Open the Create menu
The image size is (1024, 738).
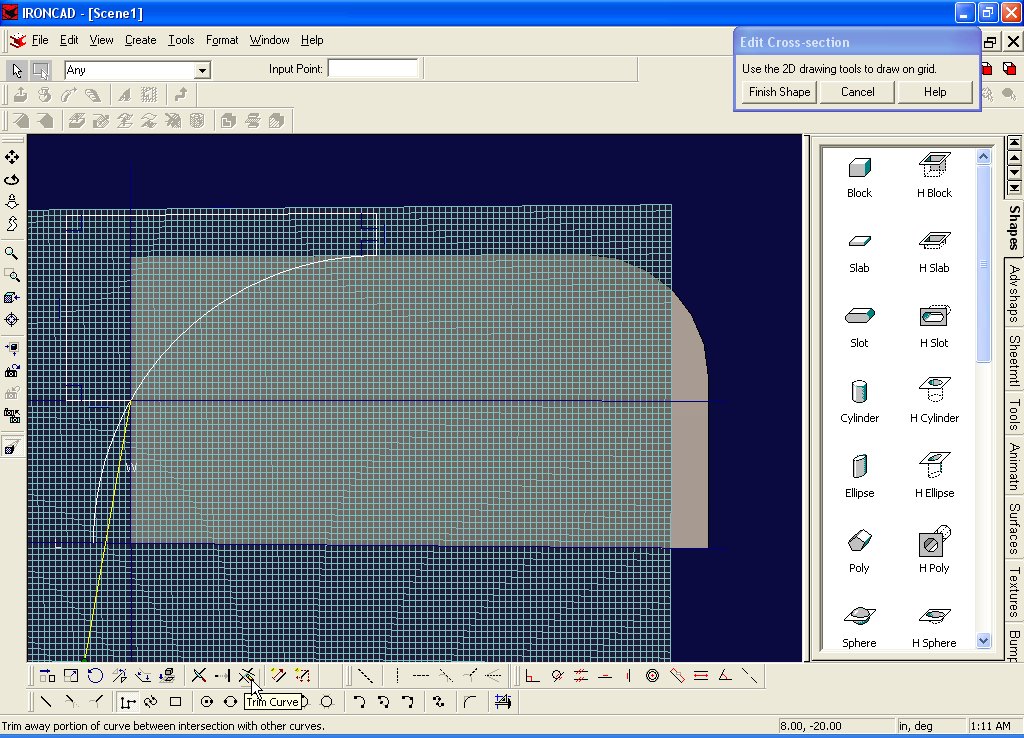(140, 40)
